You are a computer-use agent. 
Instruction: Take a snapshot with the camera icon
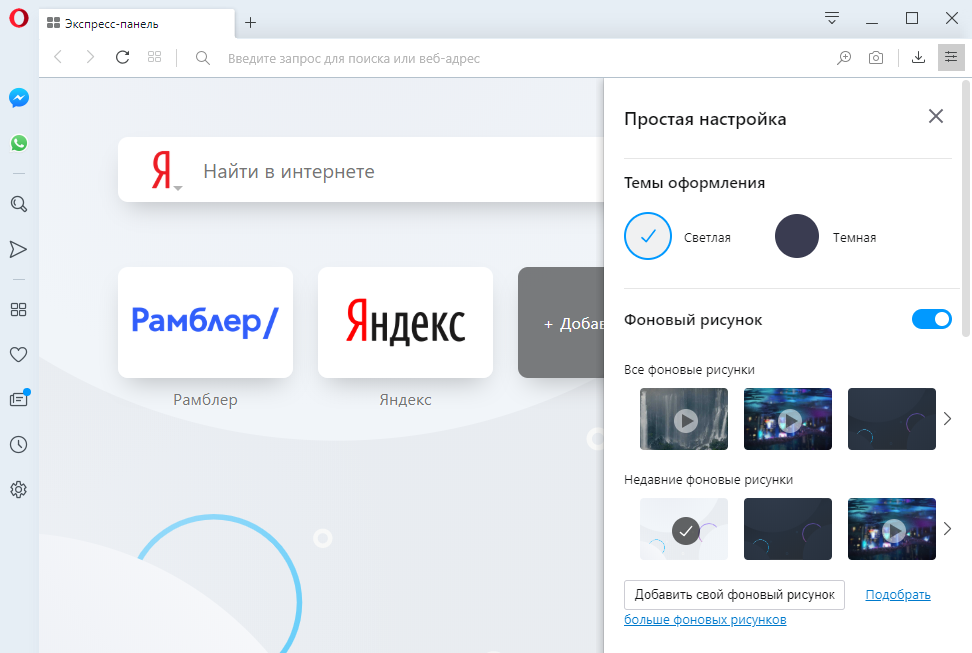(876, 58)
